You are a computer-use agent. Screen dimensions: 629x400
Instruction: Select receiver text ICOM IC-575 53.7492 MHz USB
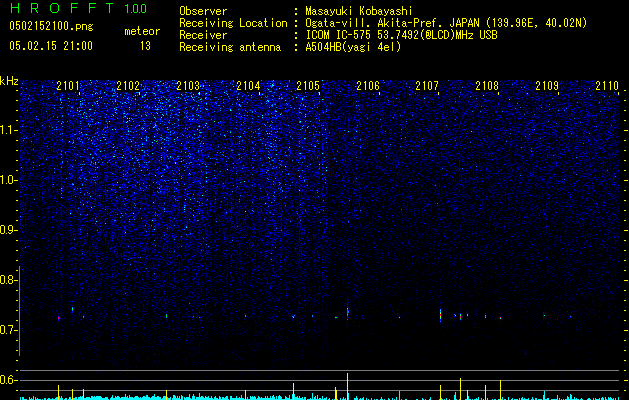coord(401,35)
